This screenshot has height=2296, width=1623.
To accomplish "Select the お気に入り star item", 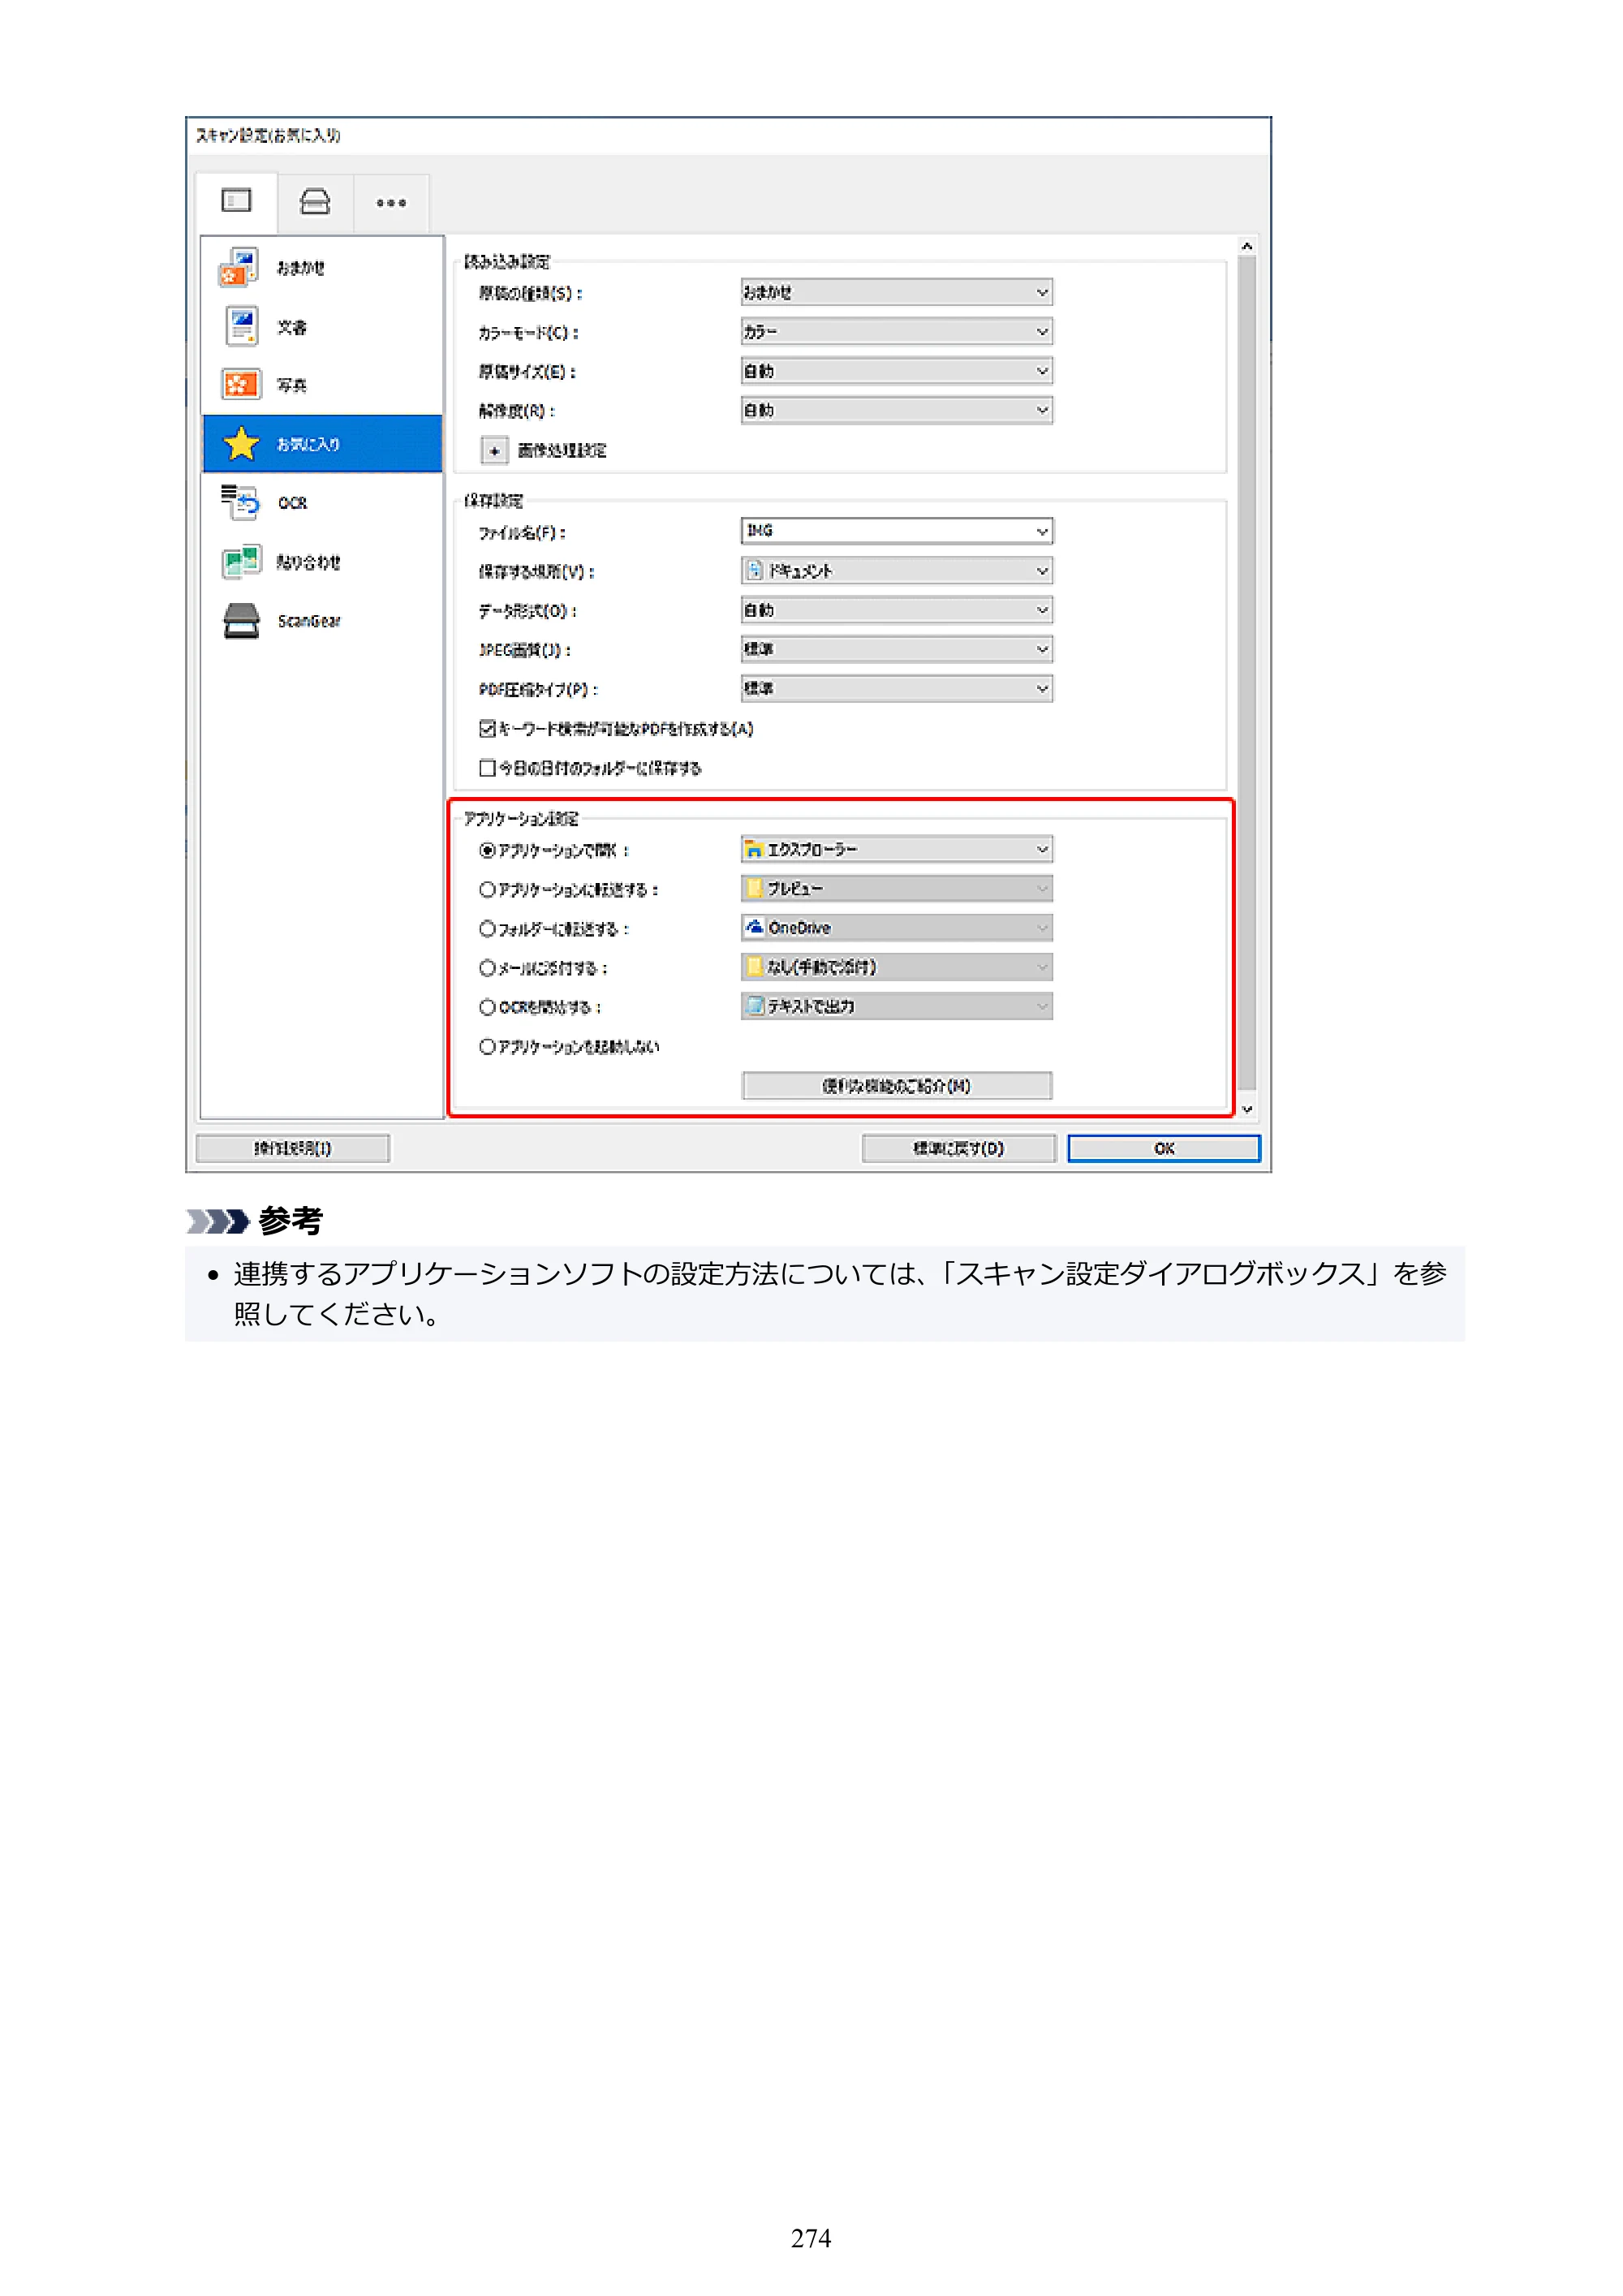I will (x=322, y=444).
